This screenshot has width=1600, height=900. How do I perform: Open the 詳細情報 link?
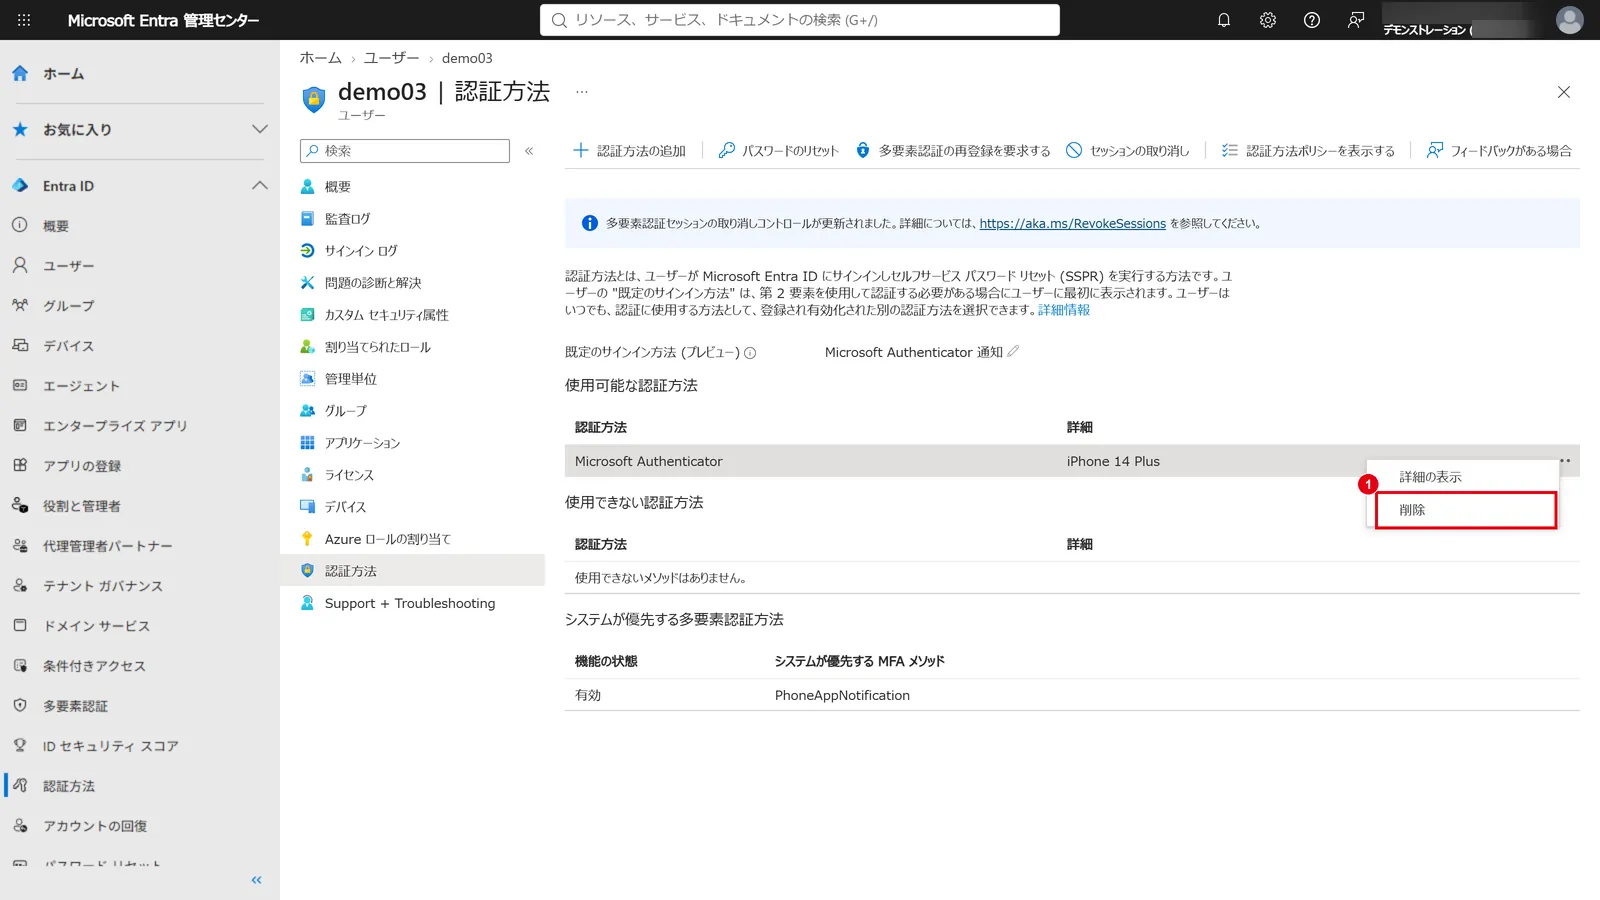[1064, 310]
